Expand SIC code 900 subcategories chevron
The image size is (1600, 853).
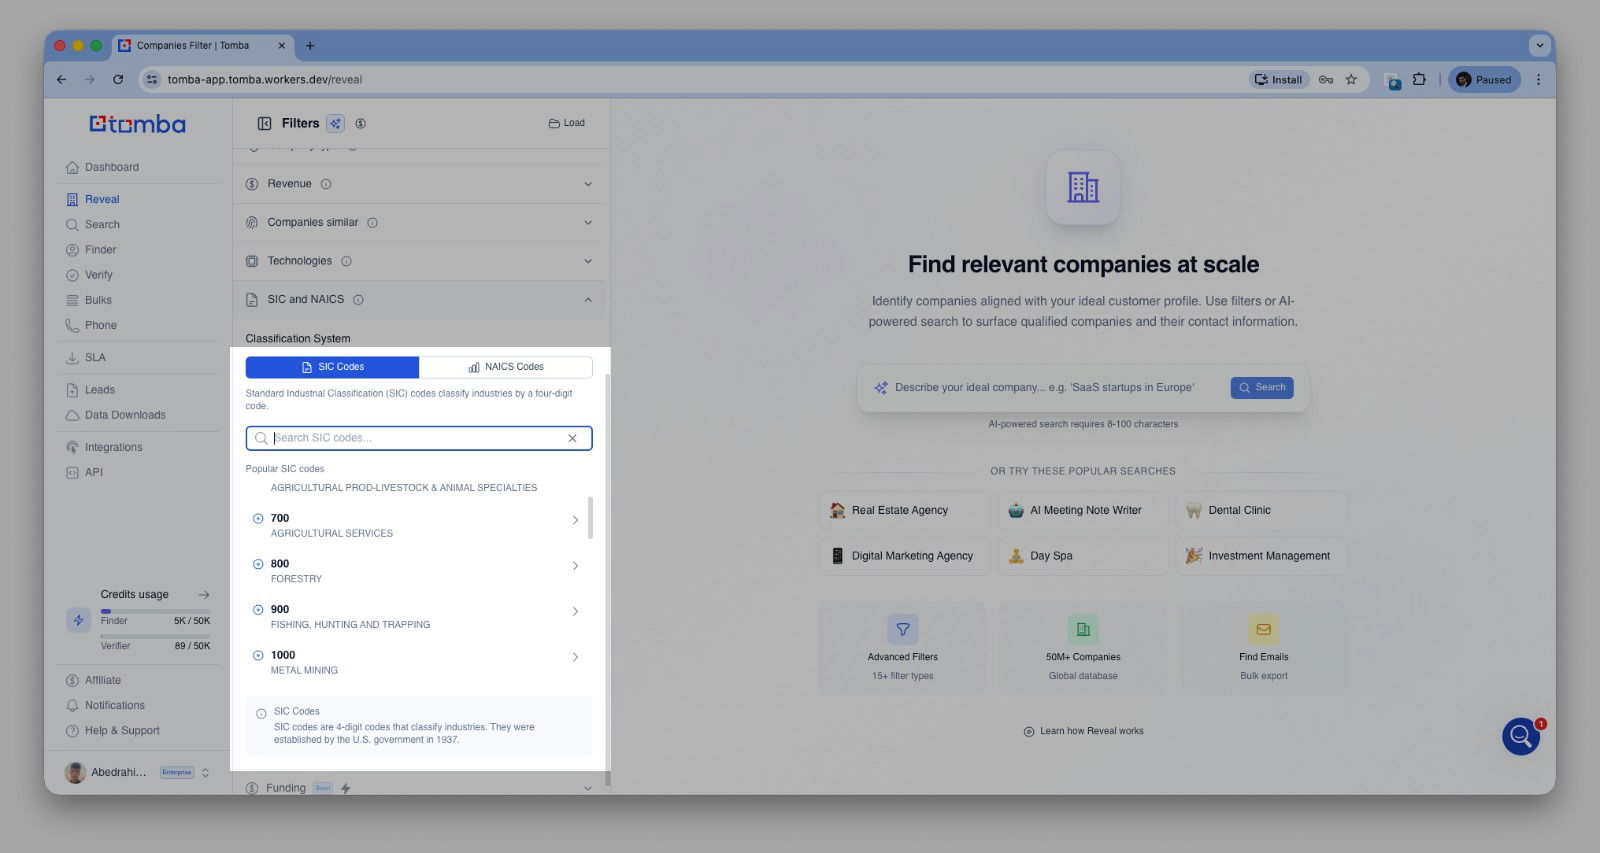tap(575, 611)
